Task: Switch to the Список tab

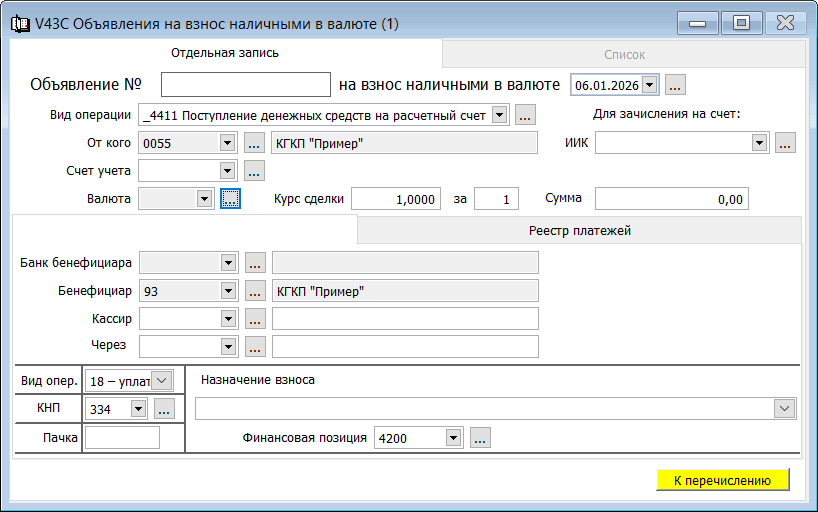Action: 624,55
